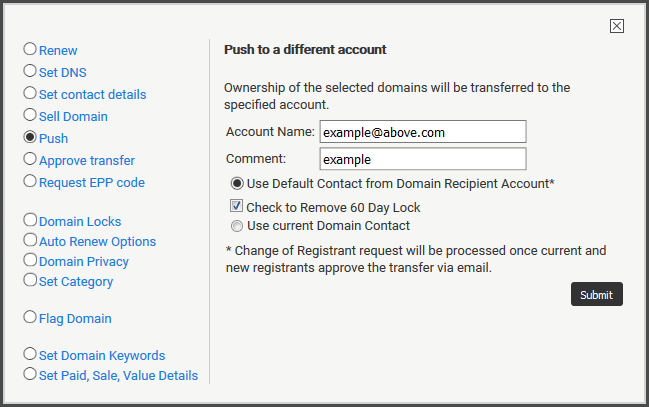Select Use Default Contact from Recipient Account
Image resolution: width=649 pixels, height=407 pixels.
click(x=237, y=183)
